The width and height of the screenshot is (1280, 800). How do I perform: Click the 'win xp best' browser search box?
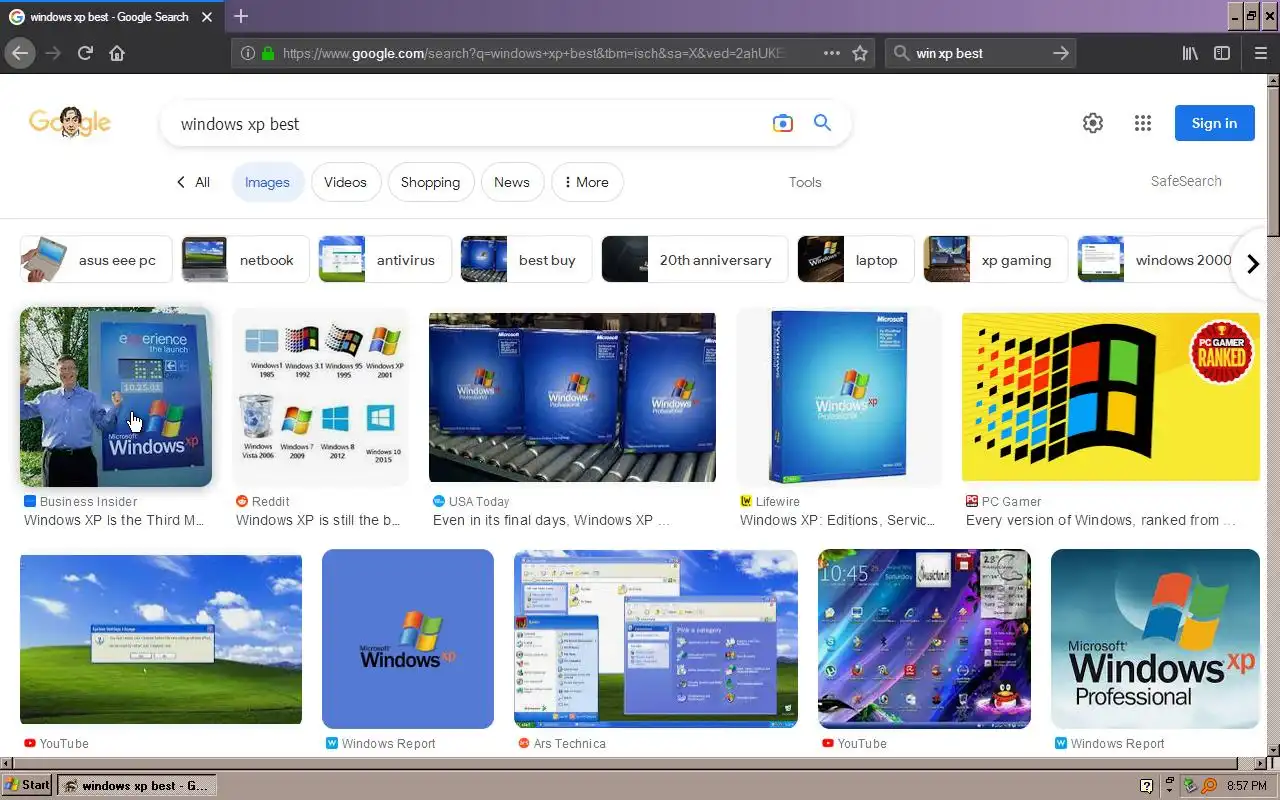click(x=980, y=53)
